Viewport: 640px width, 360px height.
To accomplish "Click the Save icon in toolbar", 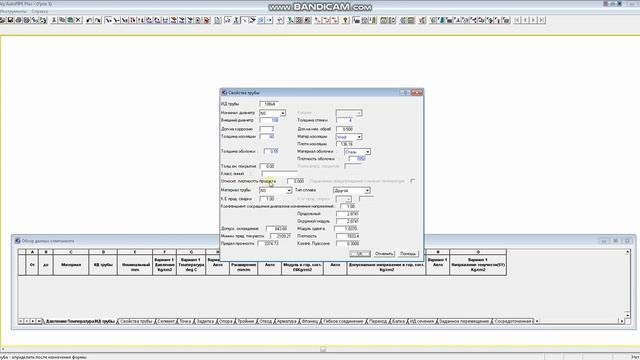I will (x=11, y=20).
